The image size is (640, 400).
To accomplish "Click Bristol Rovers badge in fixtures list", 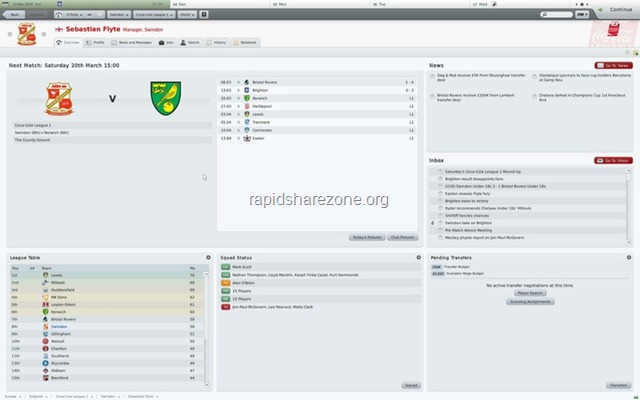I will (247, 82).
